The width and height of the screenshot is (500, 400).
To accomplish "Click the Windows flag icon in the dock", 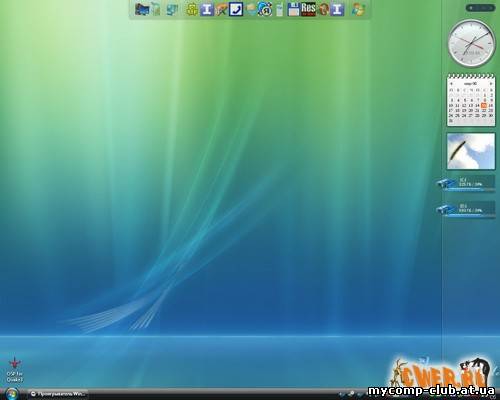I will (x=358, y=9).
